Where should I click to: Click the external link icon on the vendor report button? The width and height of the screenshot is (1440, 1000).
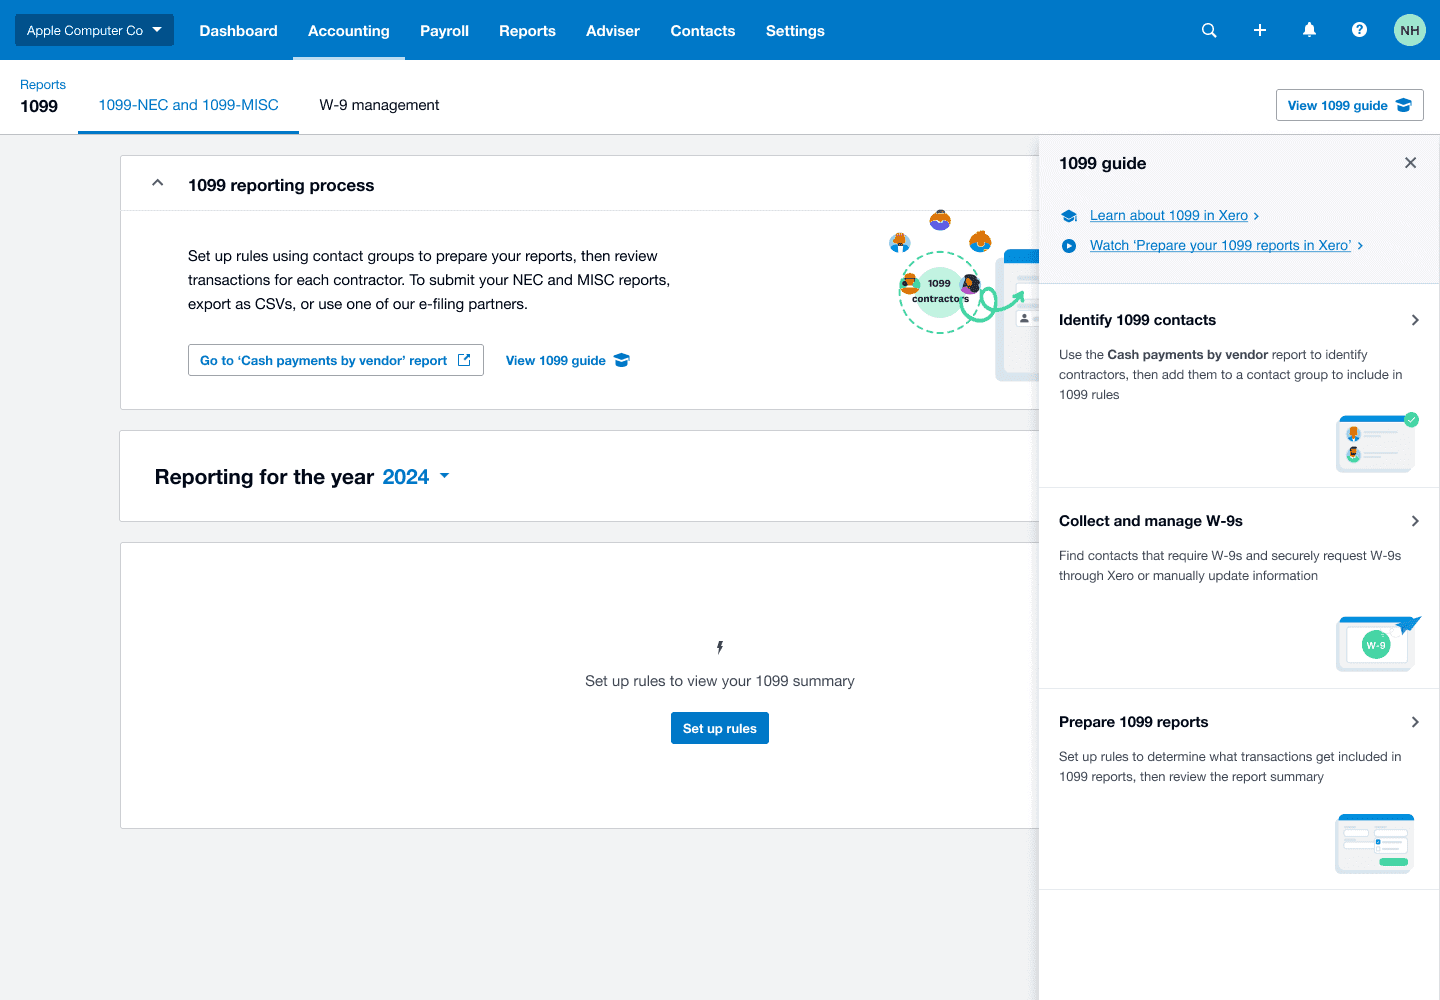pyautogui.click(x=466, y=359)
